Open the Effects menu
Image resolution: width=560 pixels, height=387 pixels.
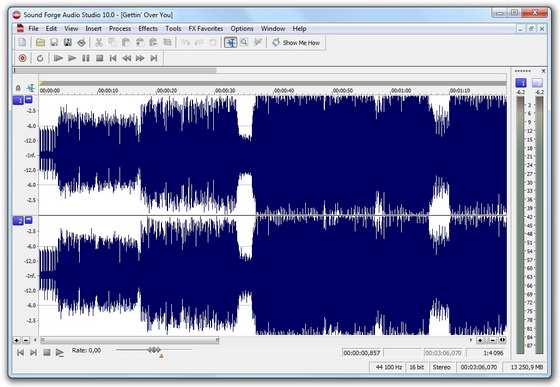[x=148, y=29]
